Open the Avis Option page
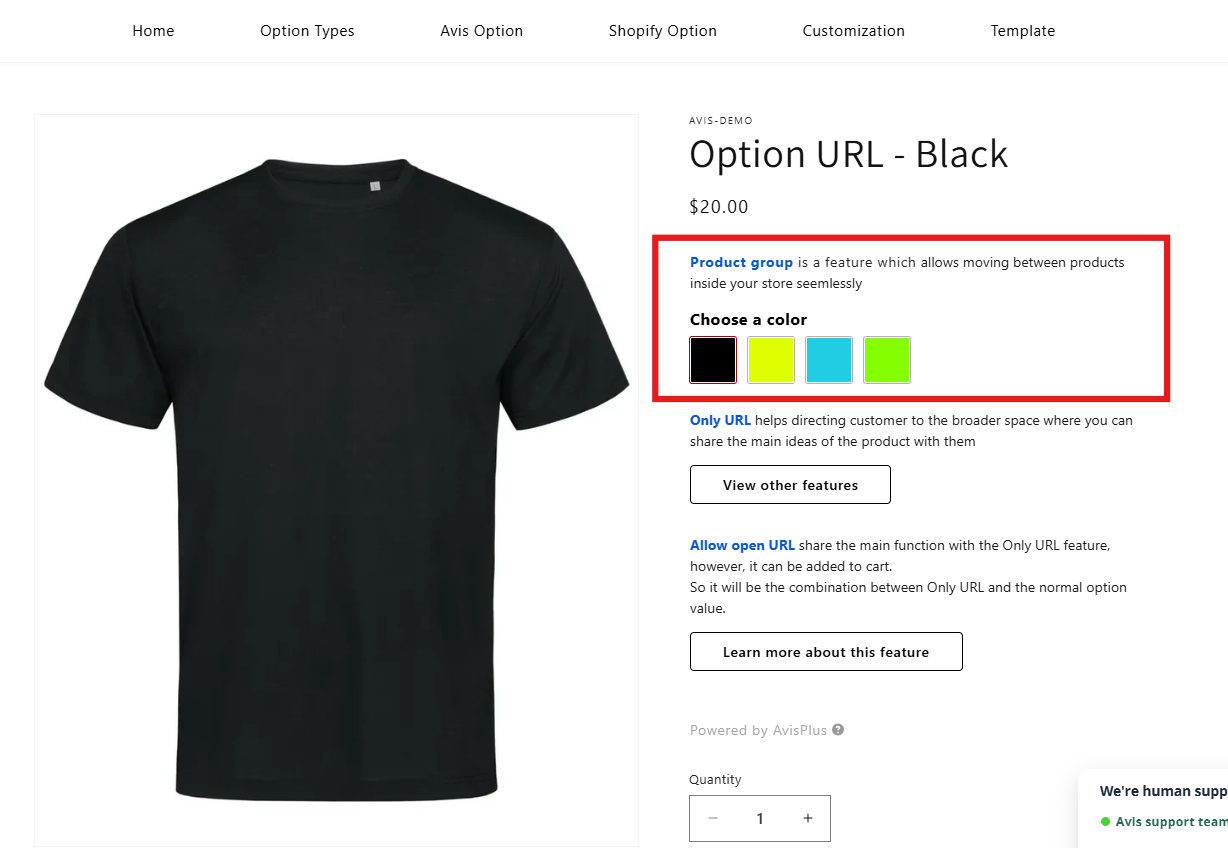 482,31
